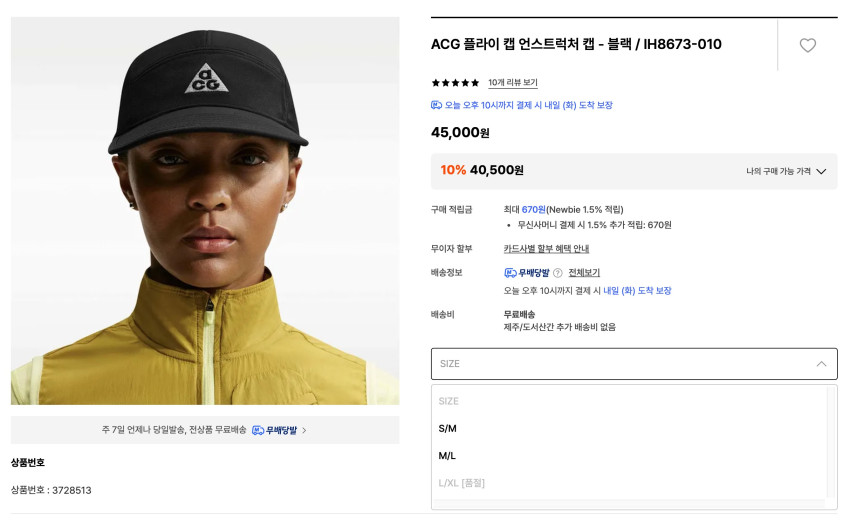Open the 10개 리뷰 보기 link
This screenshot has width=850, height=527.
click(512, 83)
